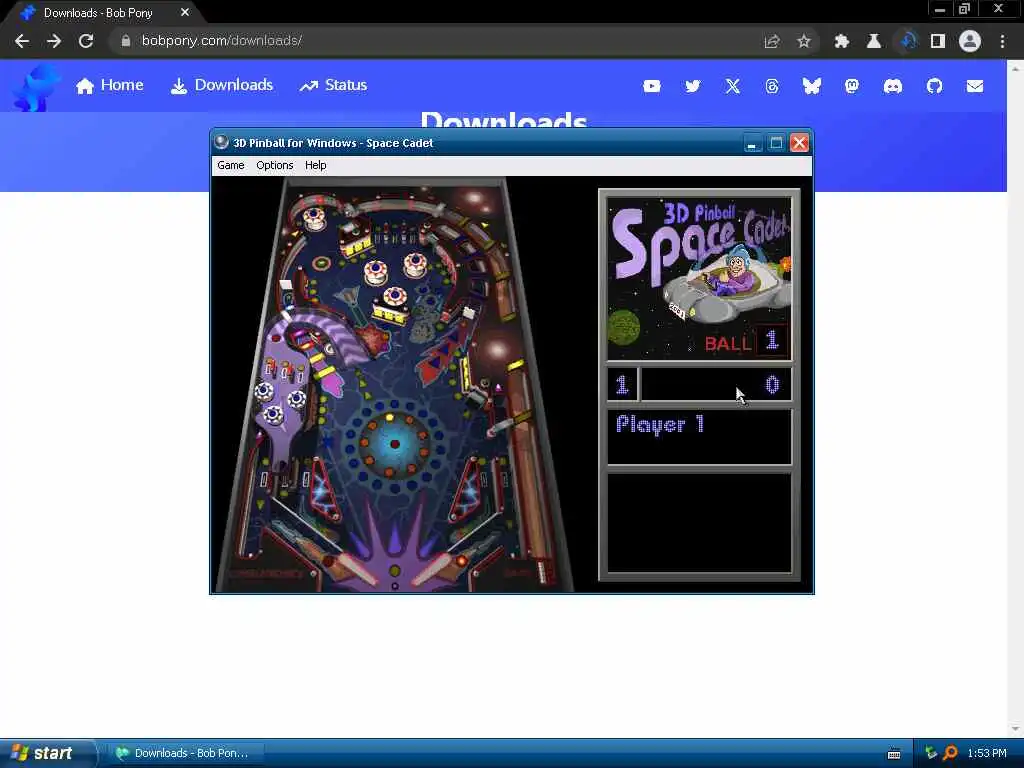Click the pinball icon in title bar
Viewport: 1024px width, 768px height.
[222, 142]
